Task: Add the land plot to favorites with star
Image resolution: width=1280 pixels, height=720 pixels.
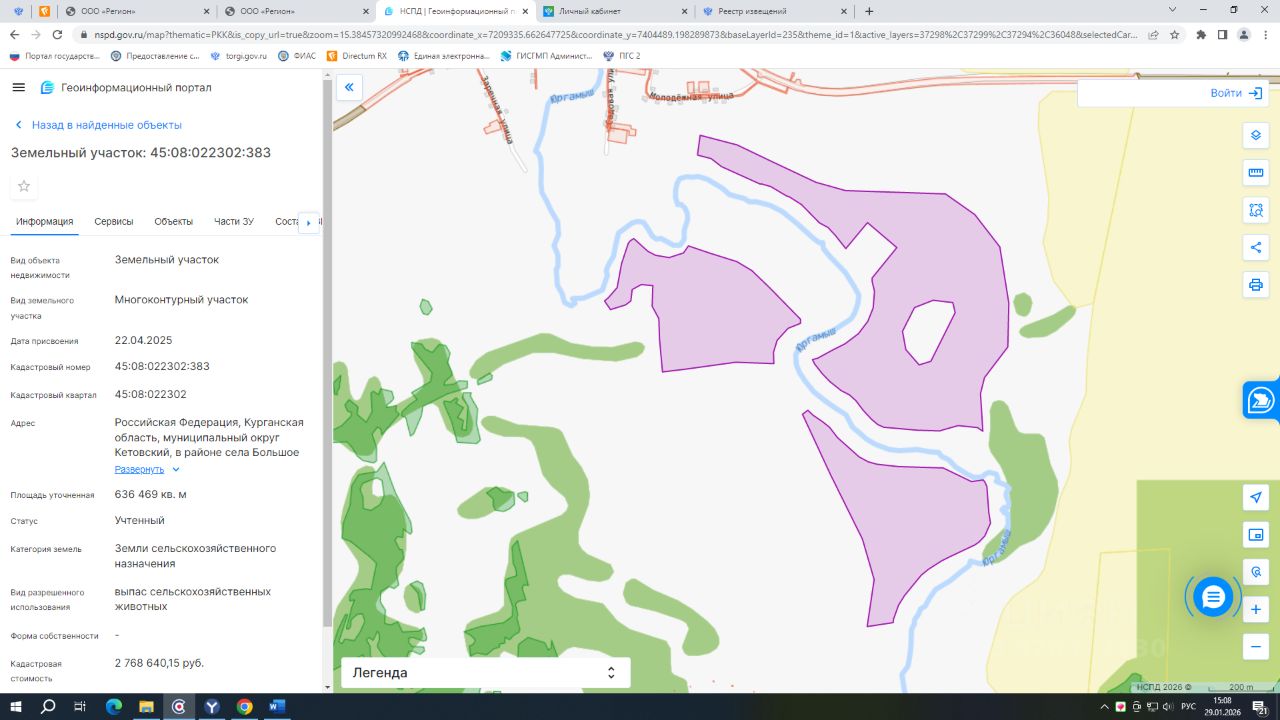Action: coord(24,186)
